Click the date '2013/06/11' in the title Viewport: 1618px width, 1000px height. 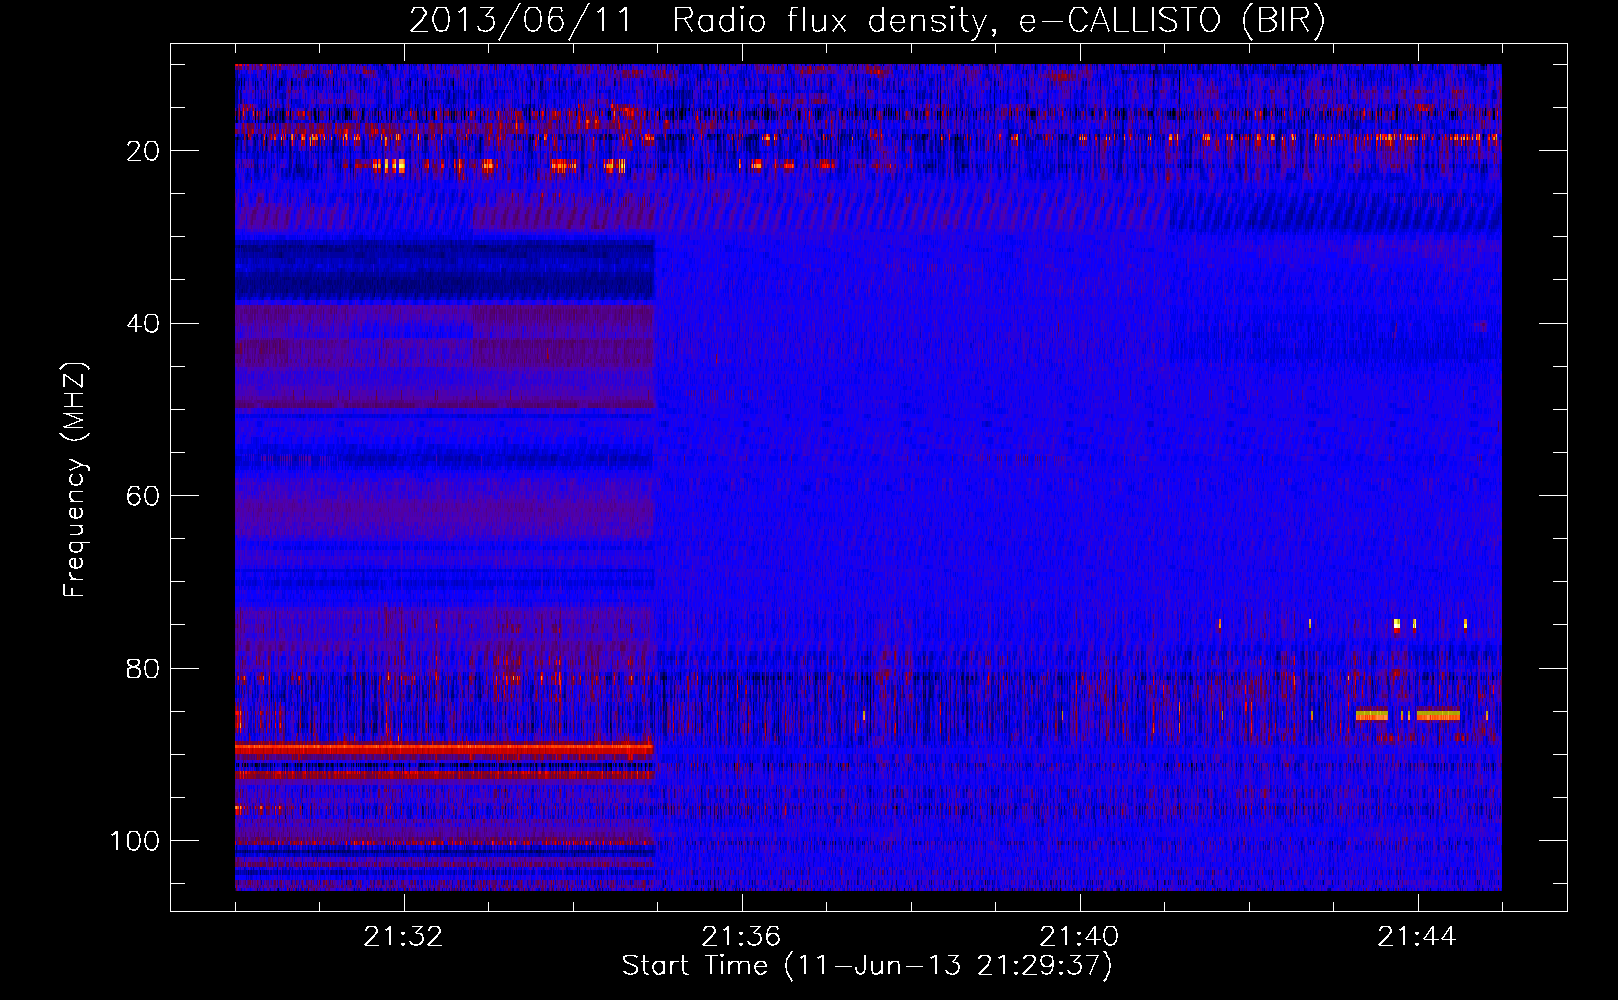click(521, 21)
